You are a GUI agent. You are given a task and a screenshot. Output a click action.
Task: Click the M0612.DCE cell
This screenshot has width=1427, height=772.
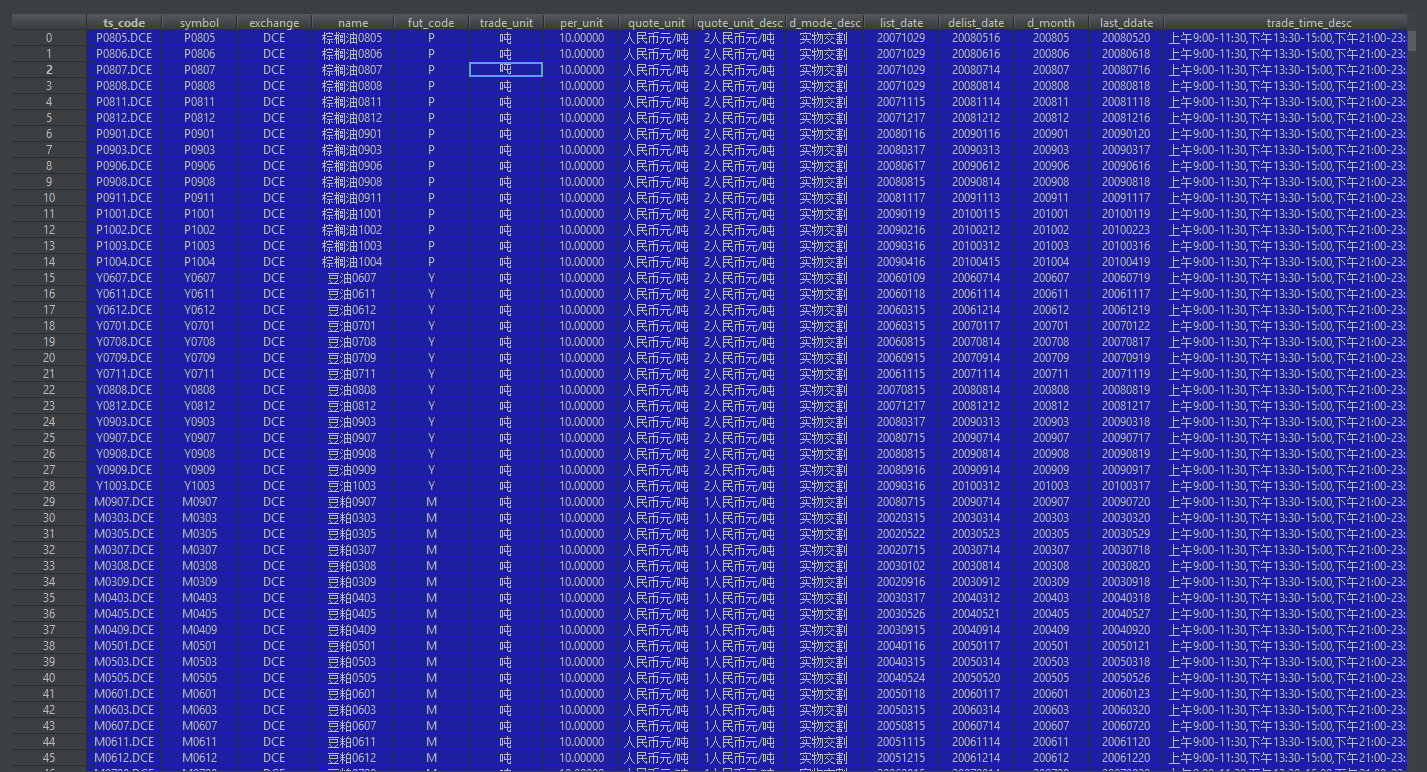[124, 758]
